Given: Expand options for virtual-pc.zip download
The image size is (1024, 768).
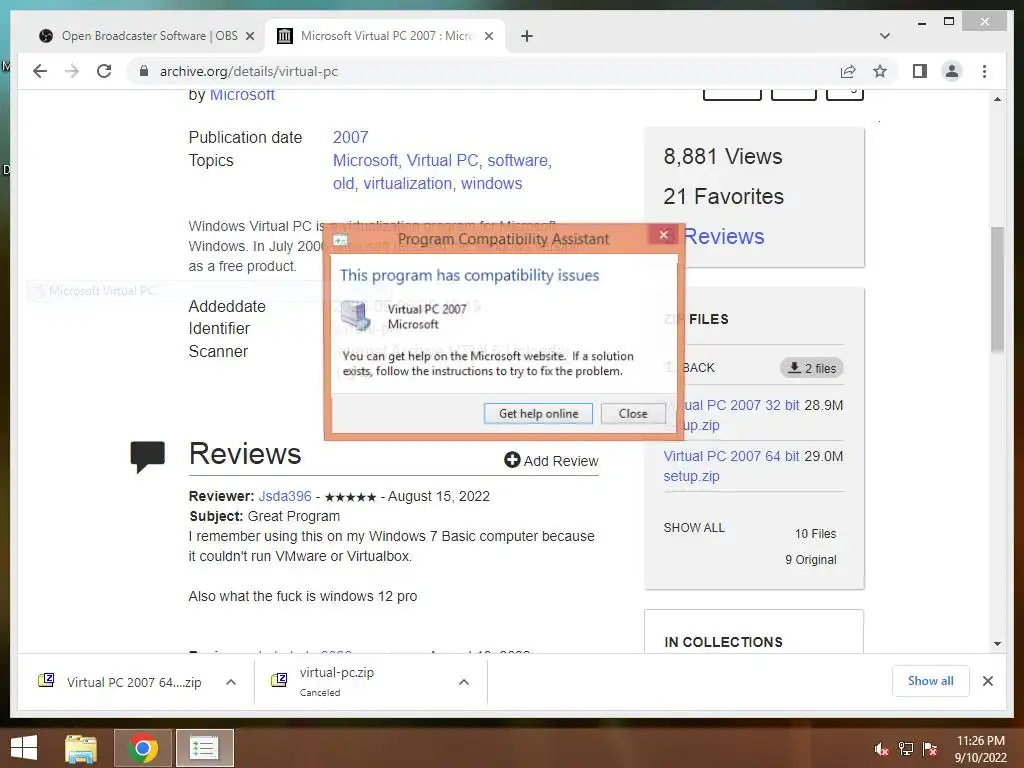Looking at the screenshot, I should (x=464, y=682).
